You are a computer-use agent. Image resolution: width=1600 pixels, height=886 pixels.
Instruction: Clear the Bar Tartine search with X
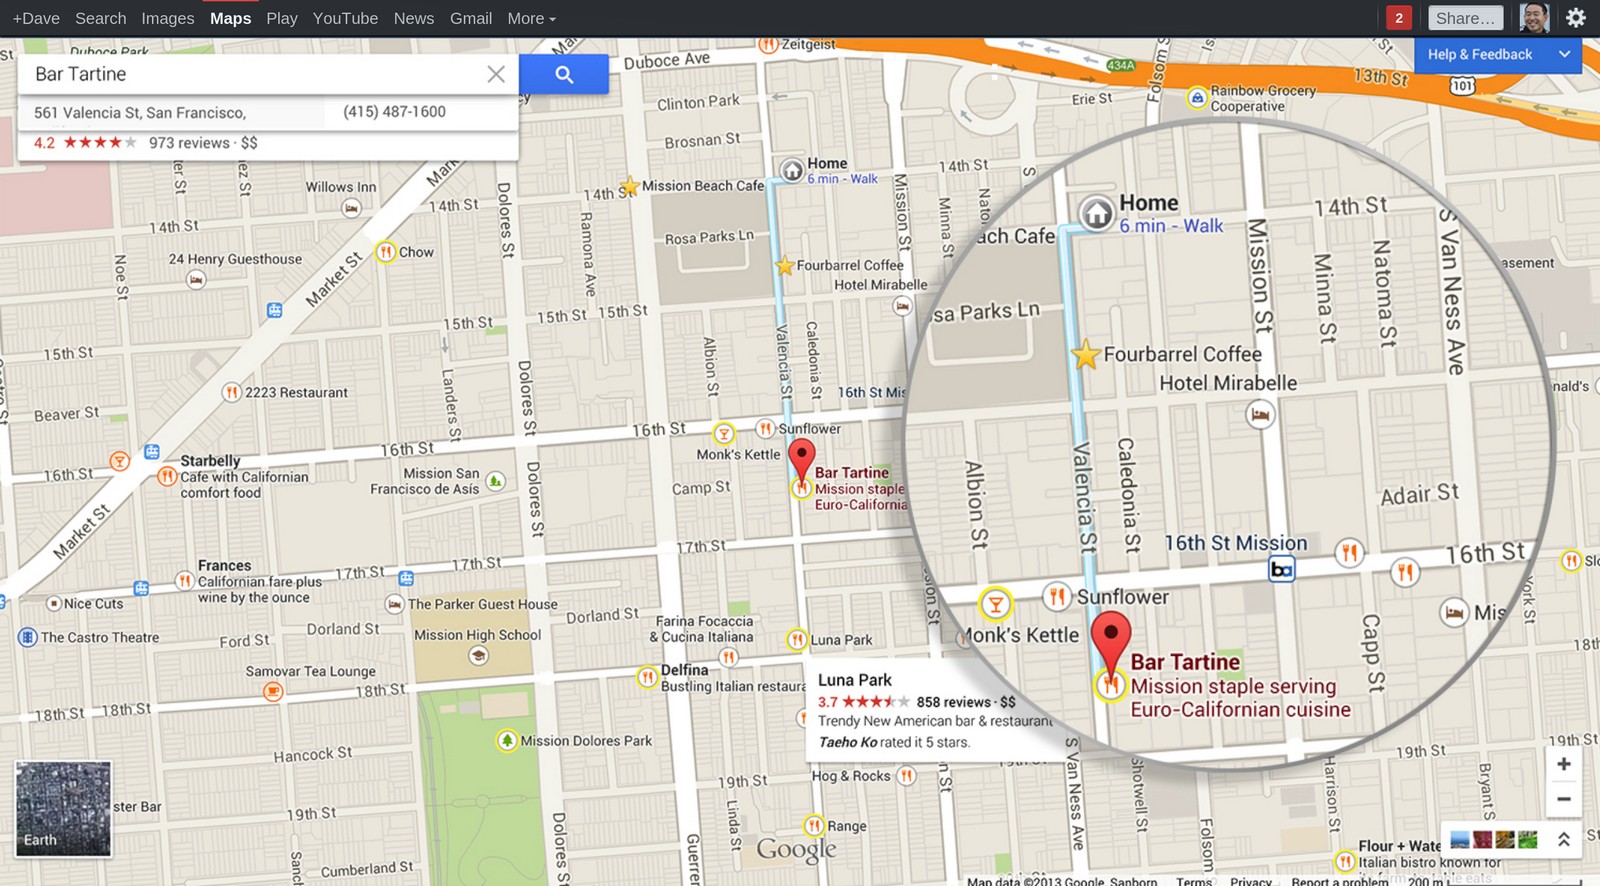tap(496, 74)
